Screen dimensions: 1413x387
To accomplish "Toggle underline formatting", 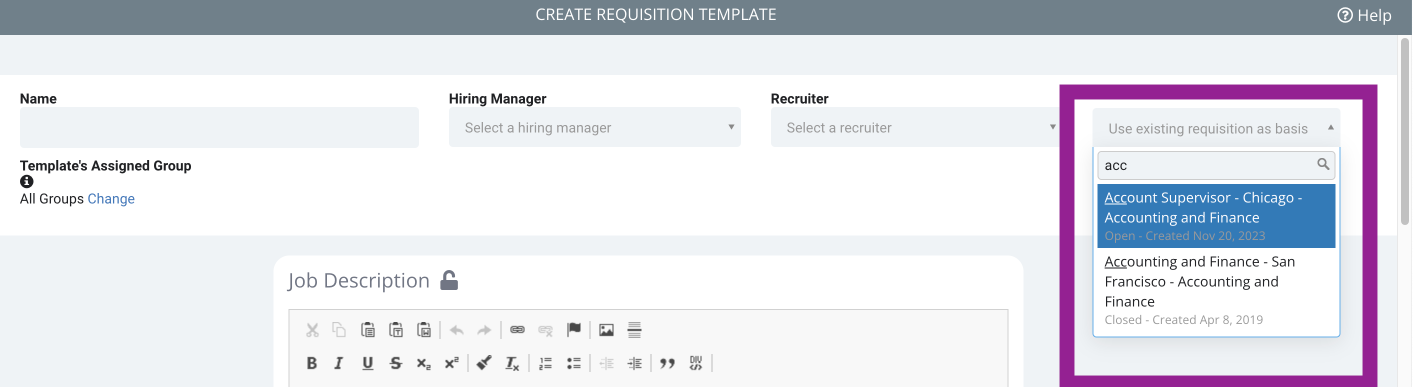I will pyautogui.click(x=368, y=363).
